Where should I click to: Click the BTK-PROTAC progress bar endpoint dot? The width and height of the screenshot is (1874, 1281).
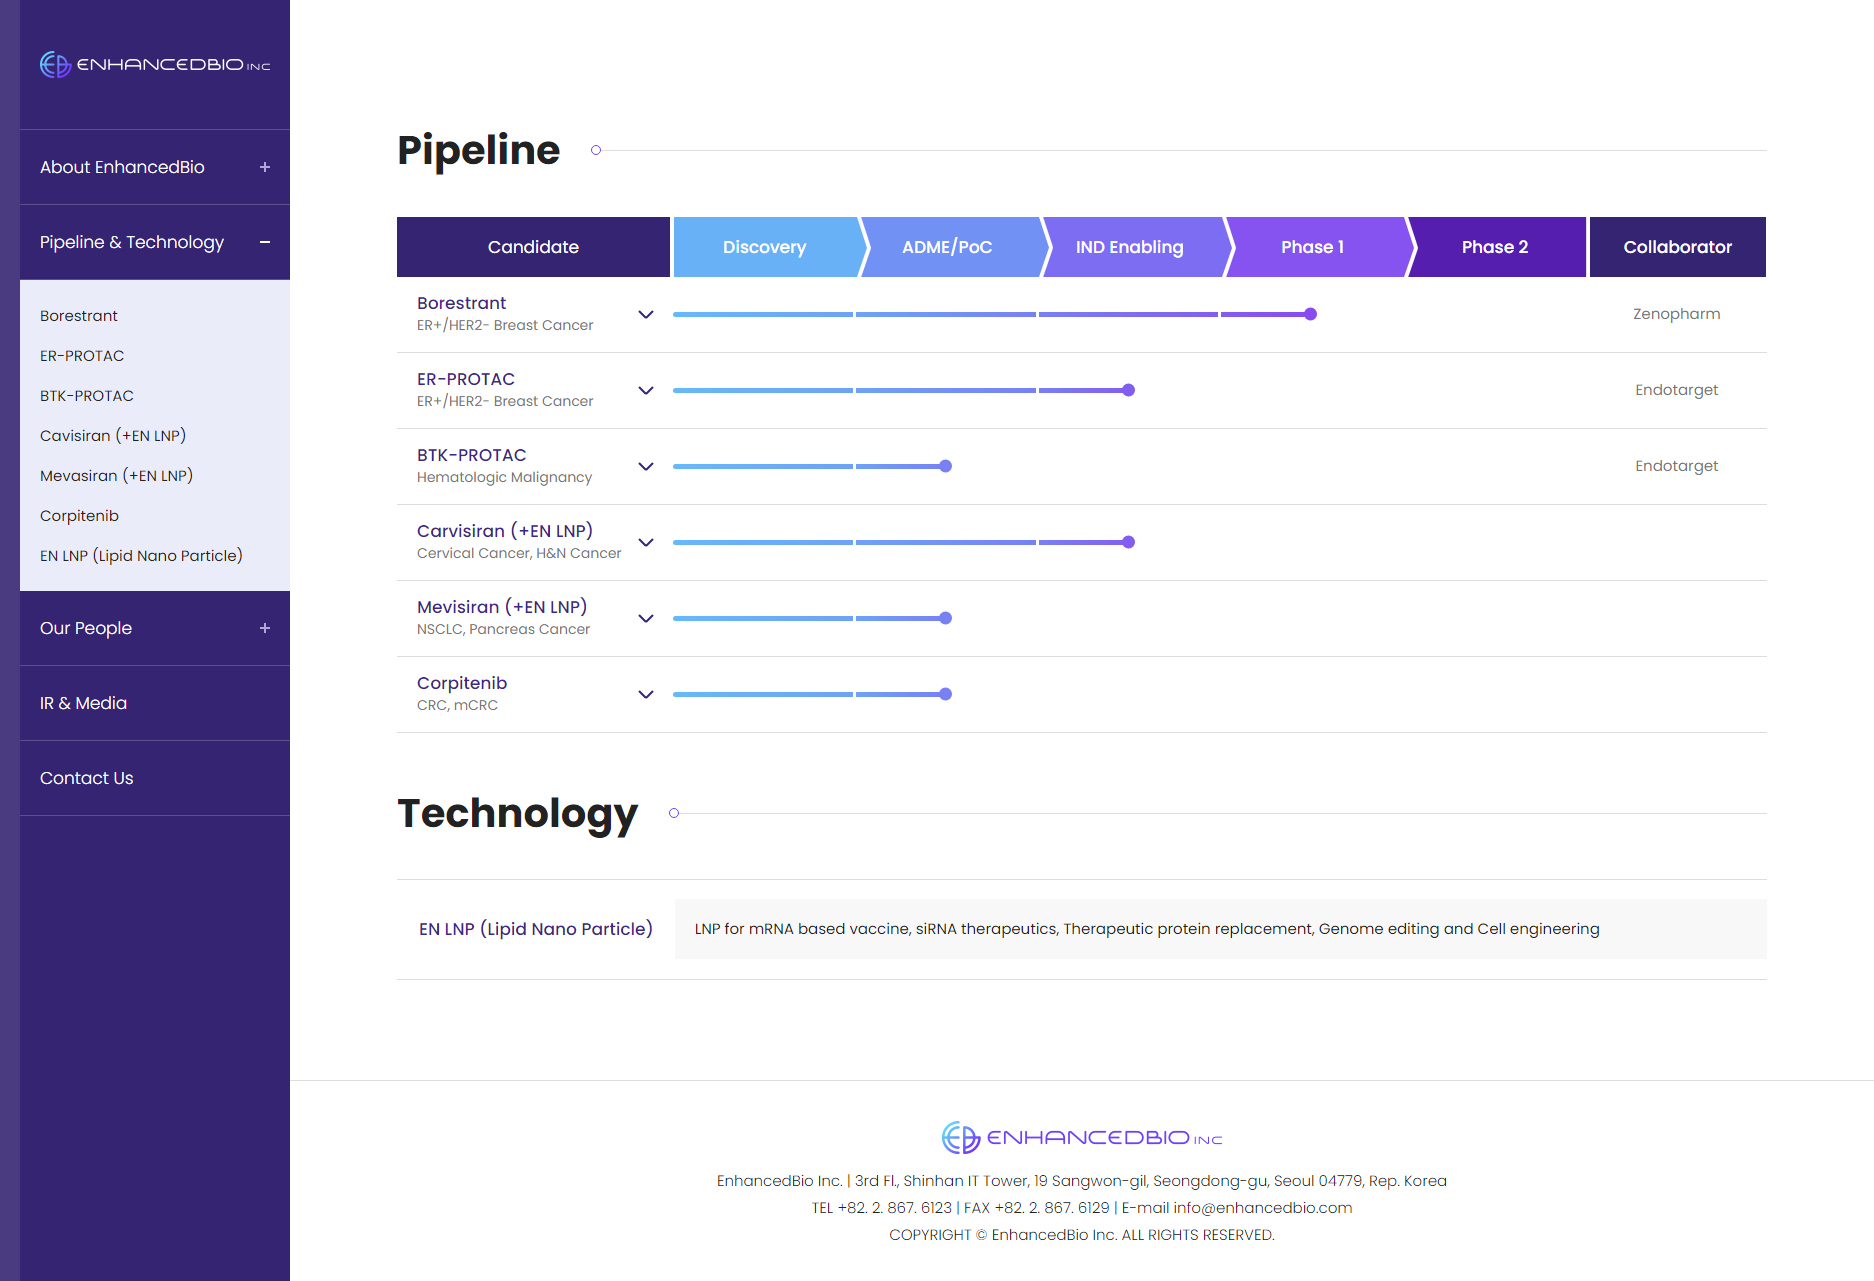click(x=946, y=466)
